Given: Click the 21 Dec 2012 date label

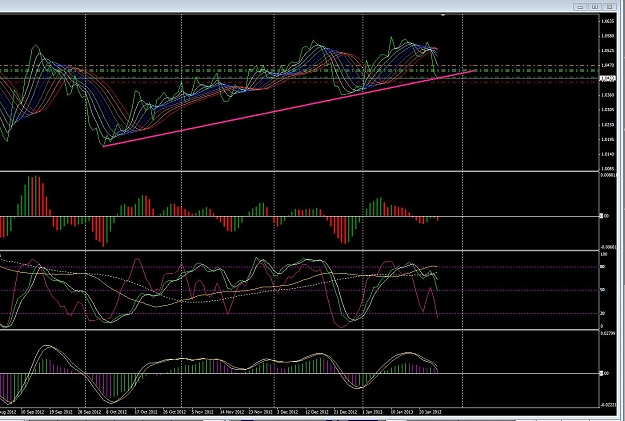Looking at the screenshot, I should [345, 412].
